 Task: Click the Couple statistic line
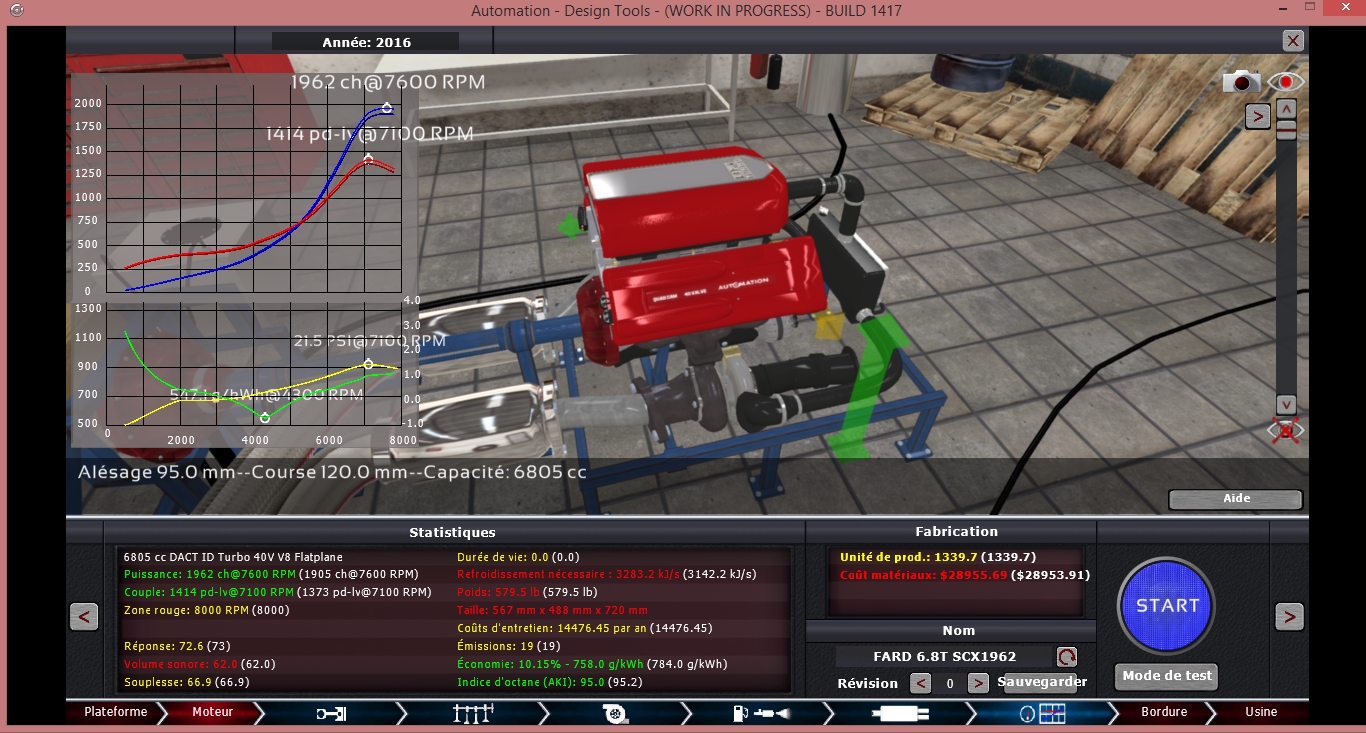pyautogui.click(x=277, y=592)
